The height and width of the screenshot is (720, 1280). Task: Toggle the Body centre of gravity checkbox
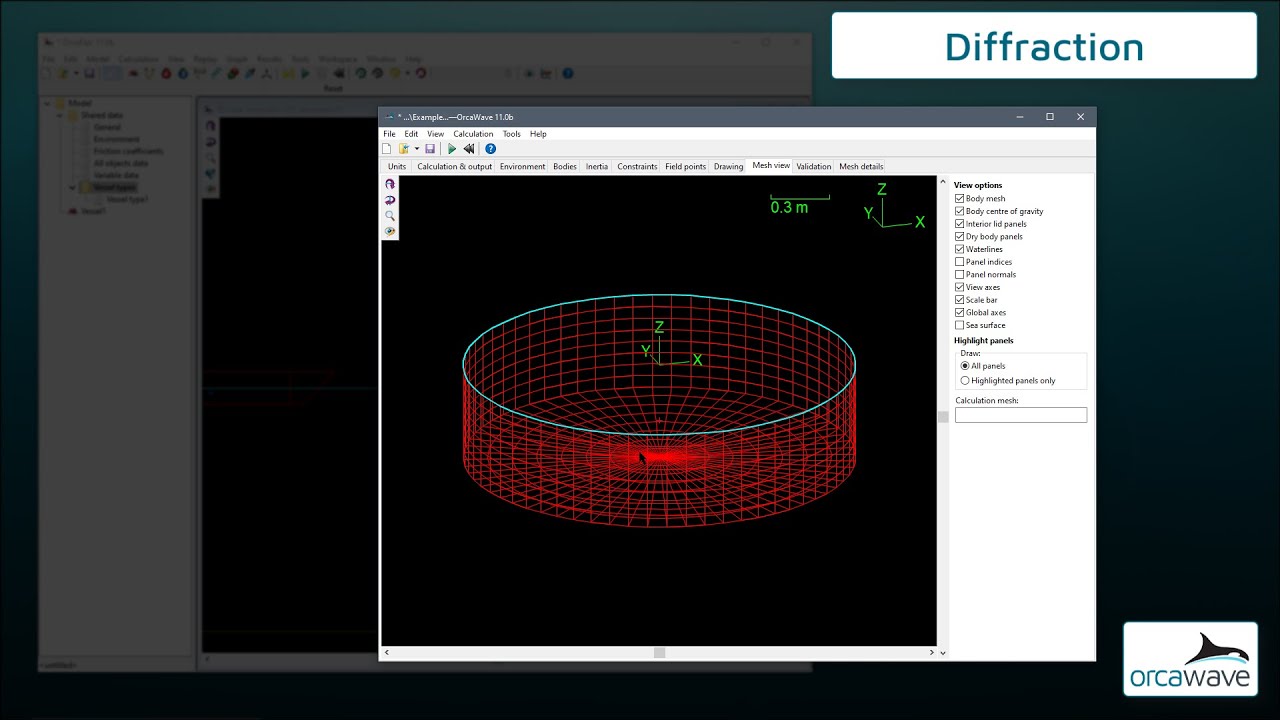[x=960, y=211]
